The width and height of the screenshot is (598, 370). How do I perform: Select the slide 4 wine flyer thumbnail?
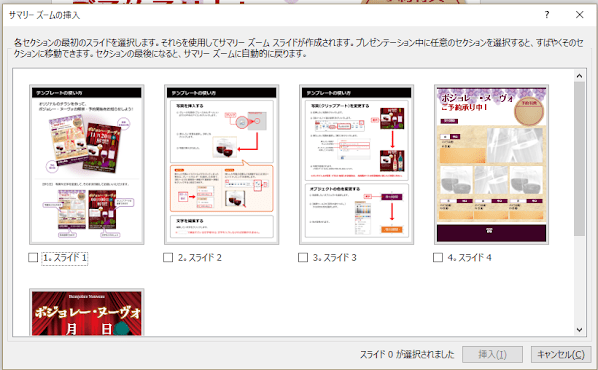pyautogui.click(x=492, y=165)
